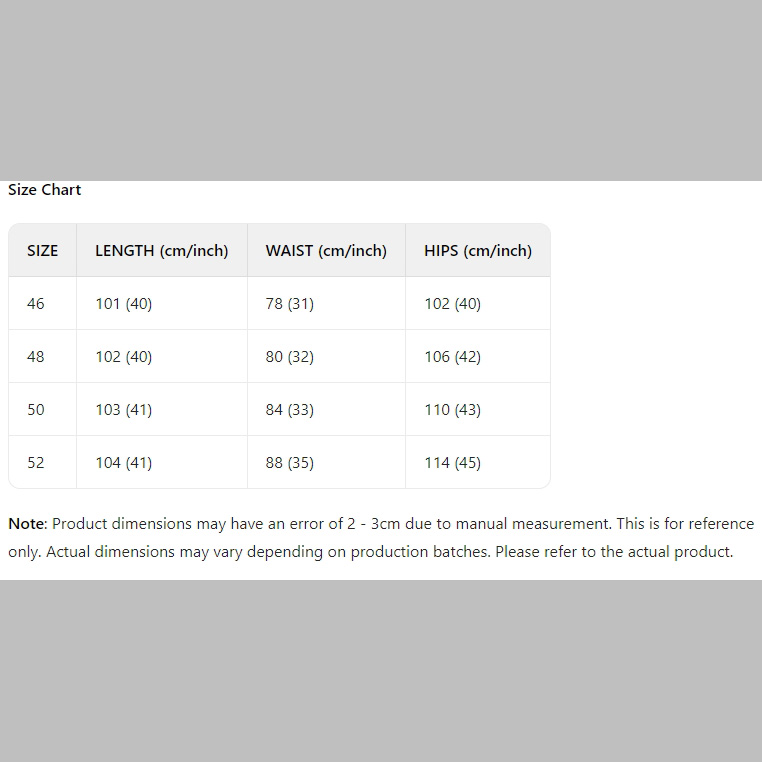This screenshot has width=762, height=762.
Task: Select waist value 88 (35)
Action: point(290,463)
